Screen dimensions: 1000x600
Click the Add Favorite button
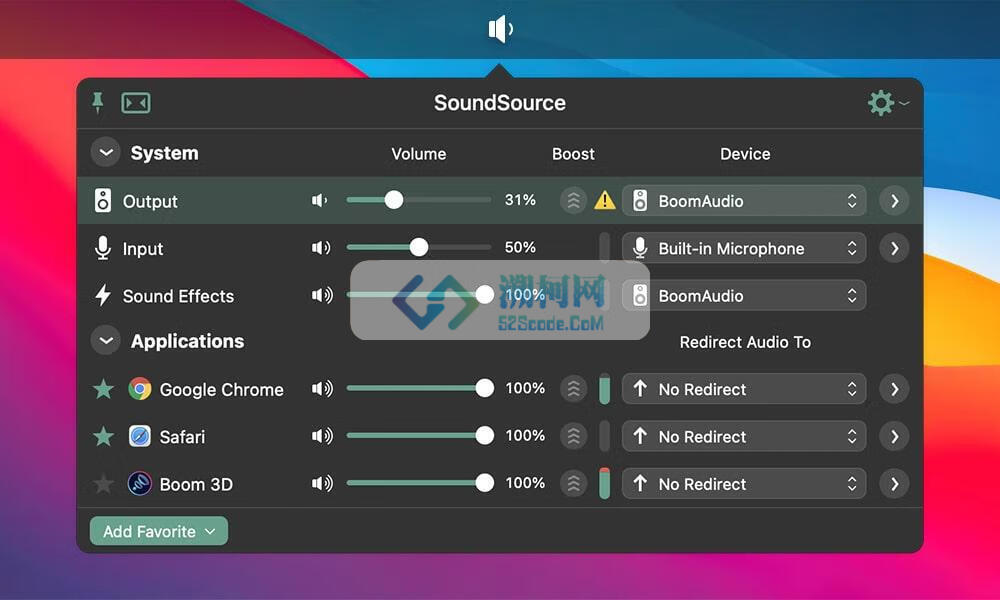coord(159,531)
